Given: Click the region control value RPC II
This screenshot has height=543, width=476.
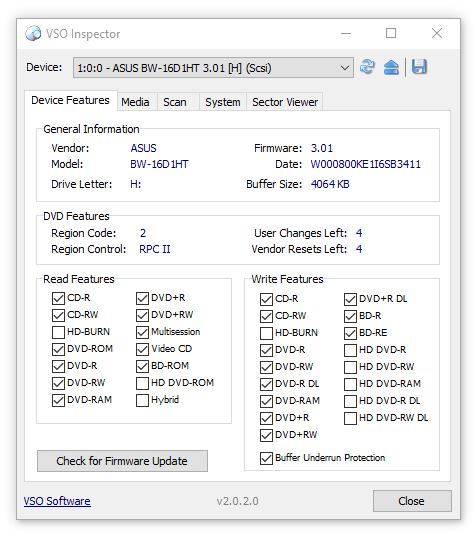Looking at the screenshot, I should 155,249.
